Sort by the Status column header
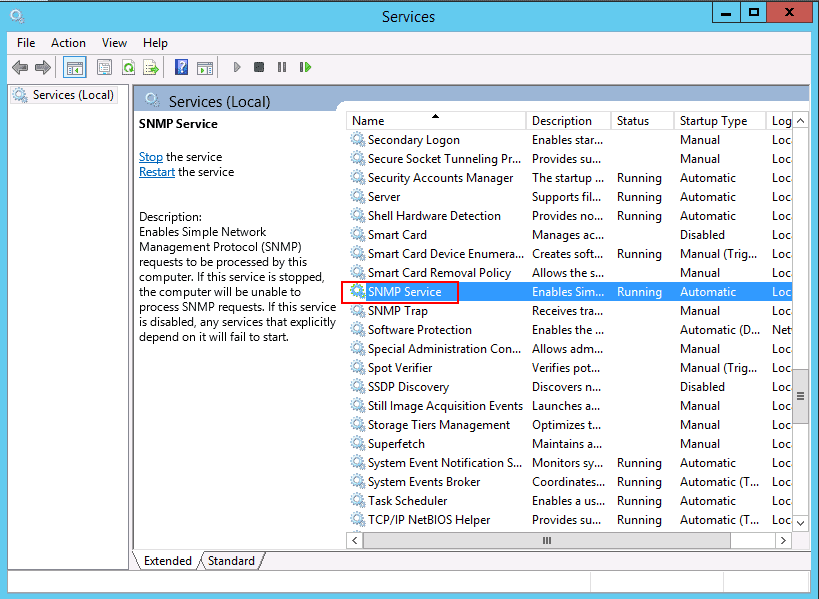The height and width of the screenshot is (599, 819). click(x=642, y=121)
